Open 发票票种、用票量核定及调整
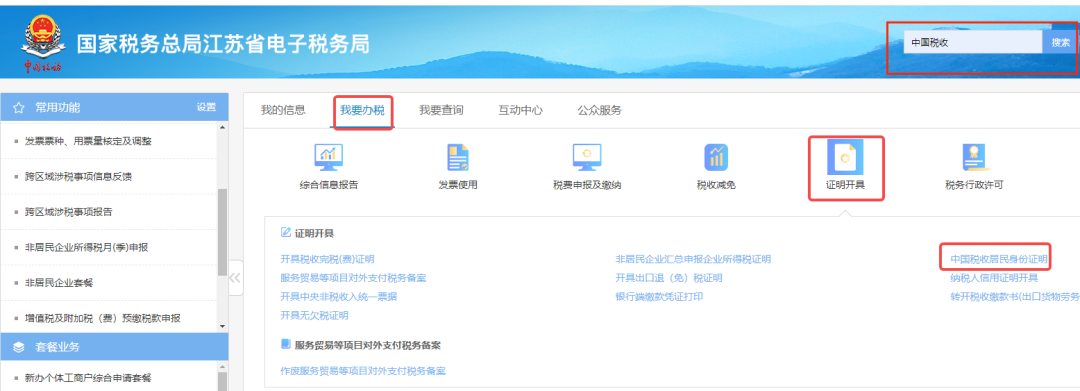 [88, 141]
